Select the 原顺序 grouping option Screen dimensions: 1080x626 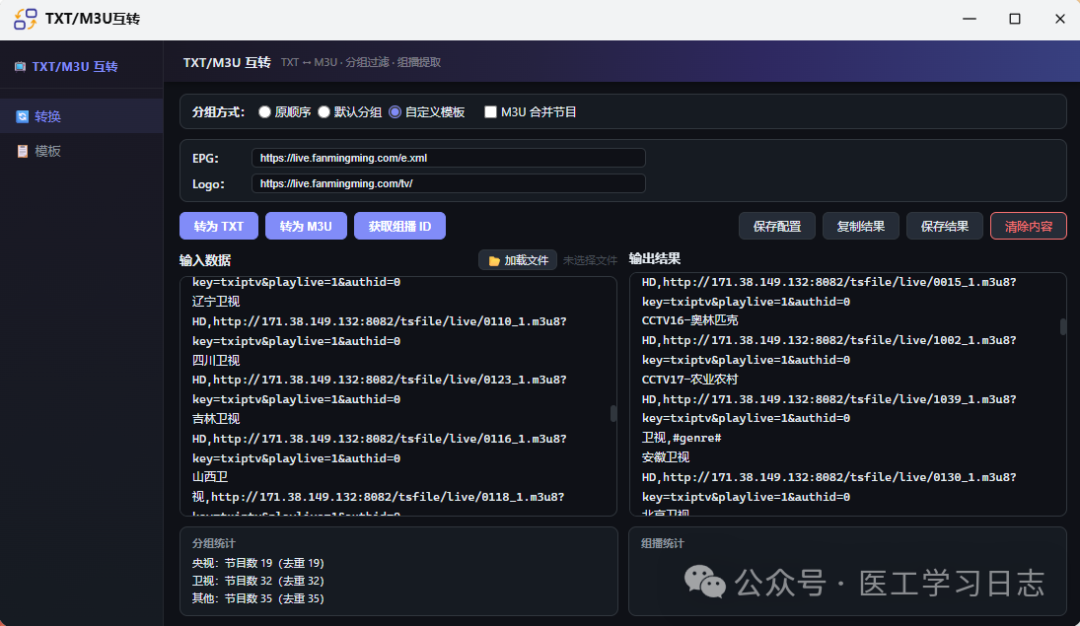pos(264,111)
